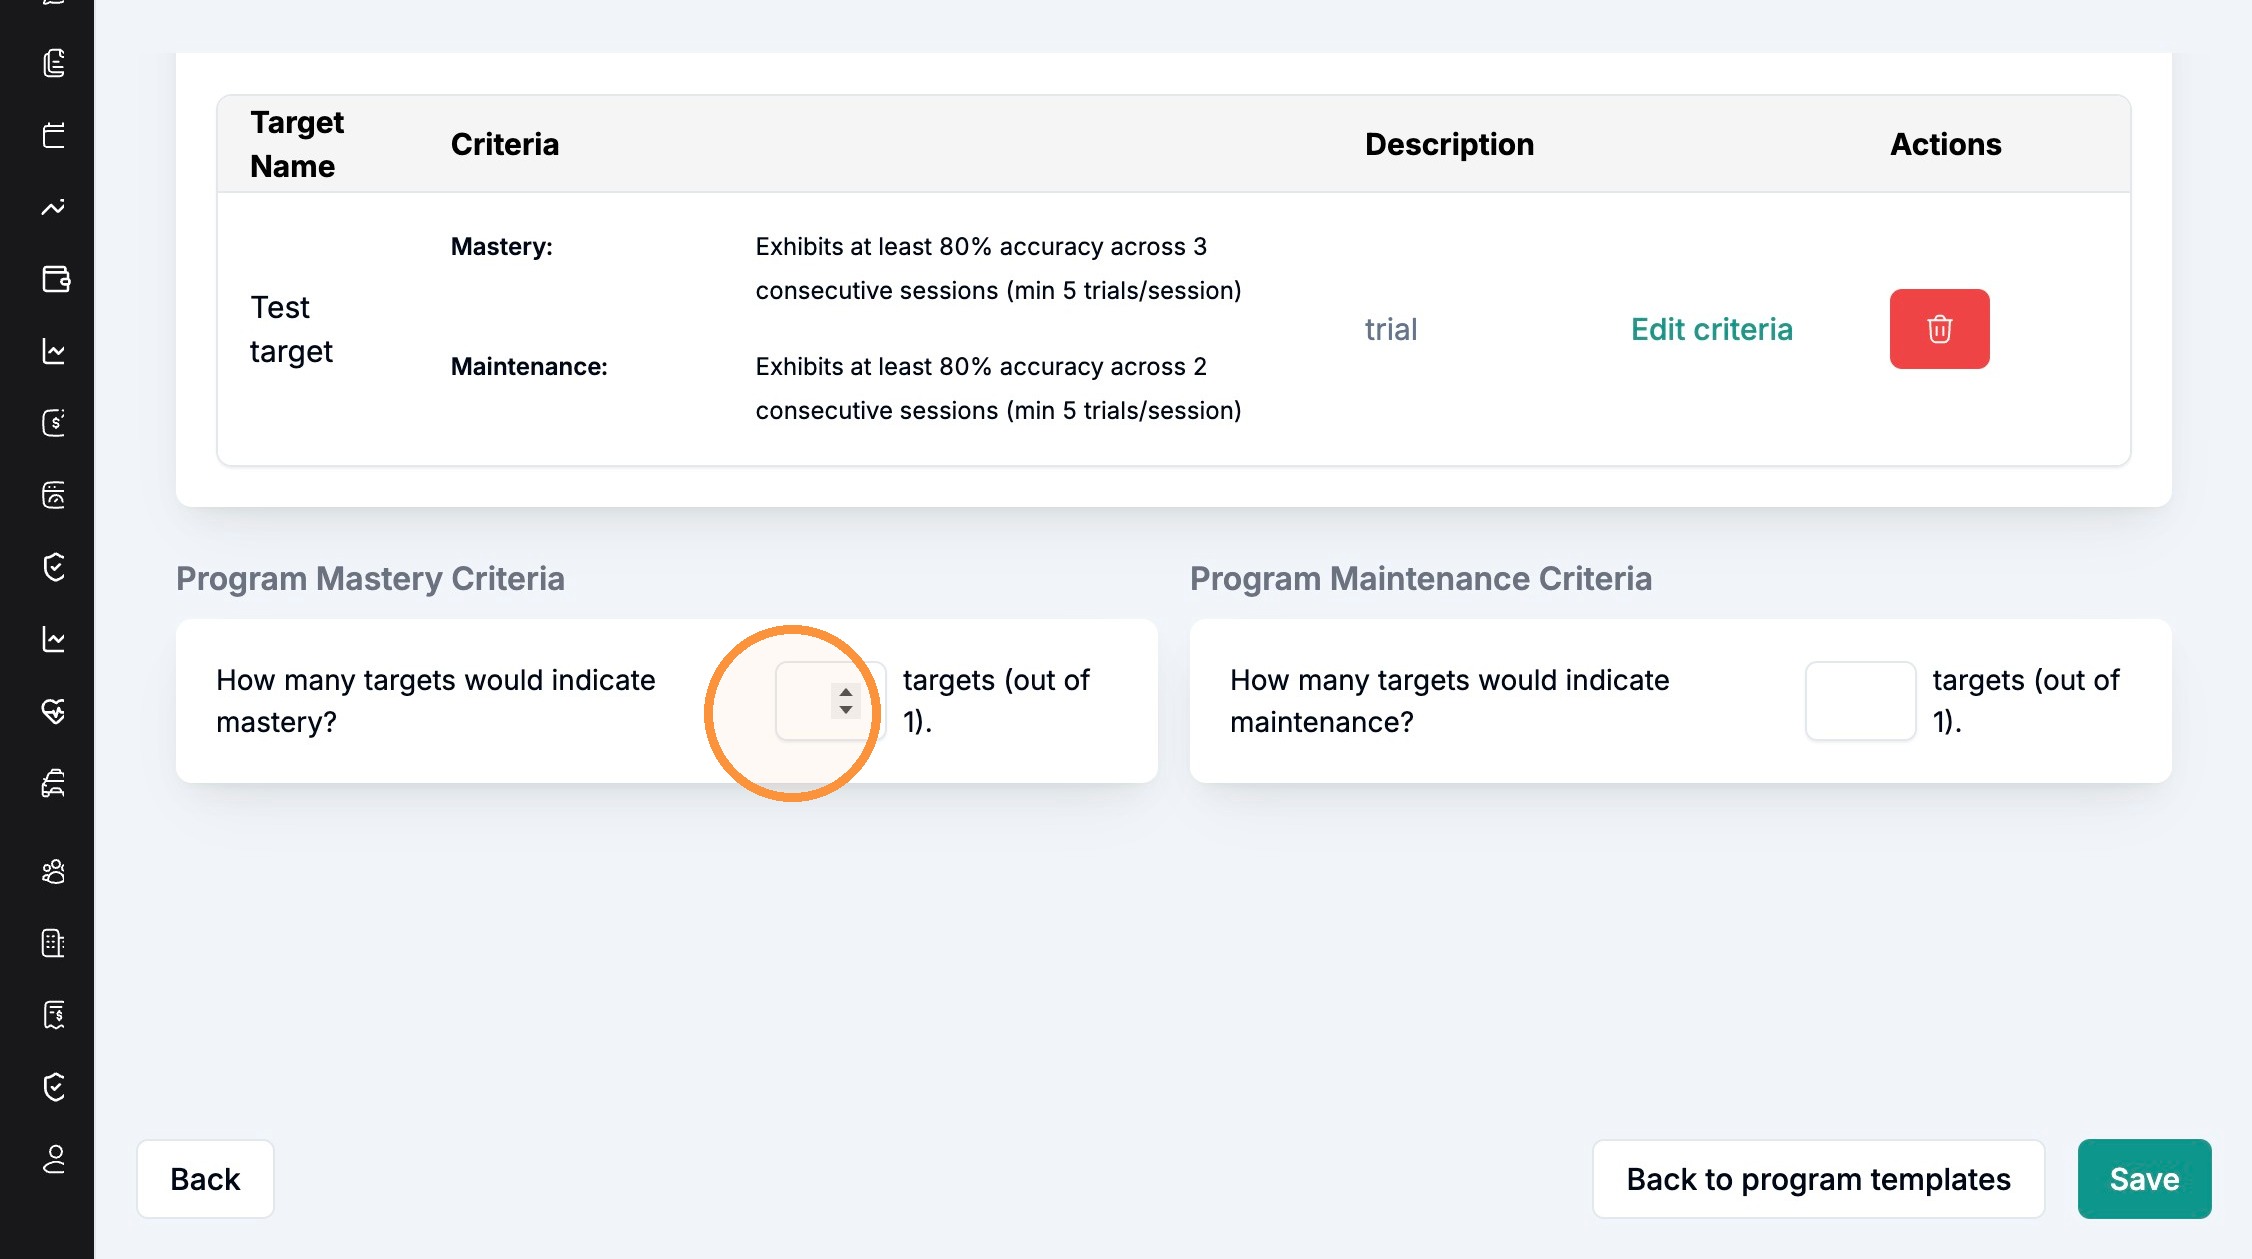2252x1259 pixels.
Task: Focus the mastery targets number field
Action: tap(830, 701)
